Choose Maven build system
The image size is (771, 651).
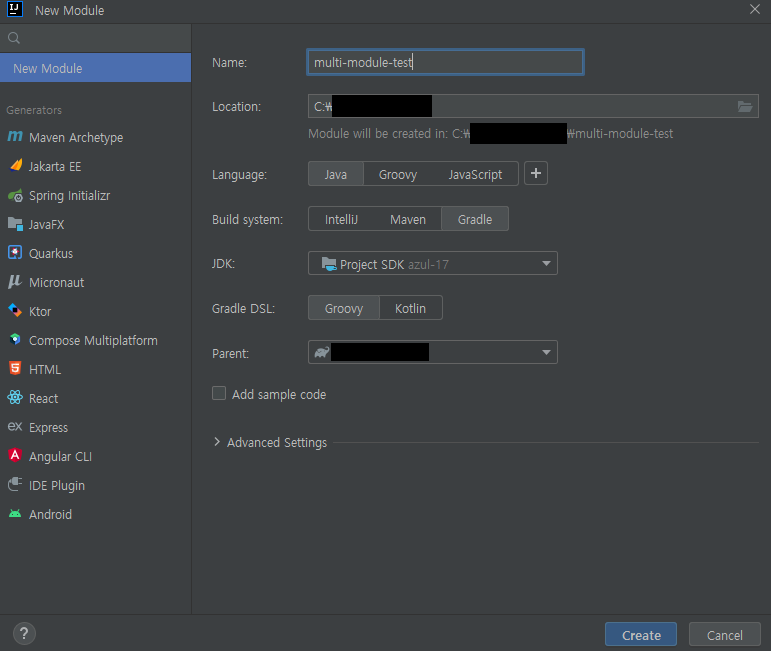click(408, 219)
